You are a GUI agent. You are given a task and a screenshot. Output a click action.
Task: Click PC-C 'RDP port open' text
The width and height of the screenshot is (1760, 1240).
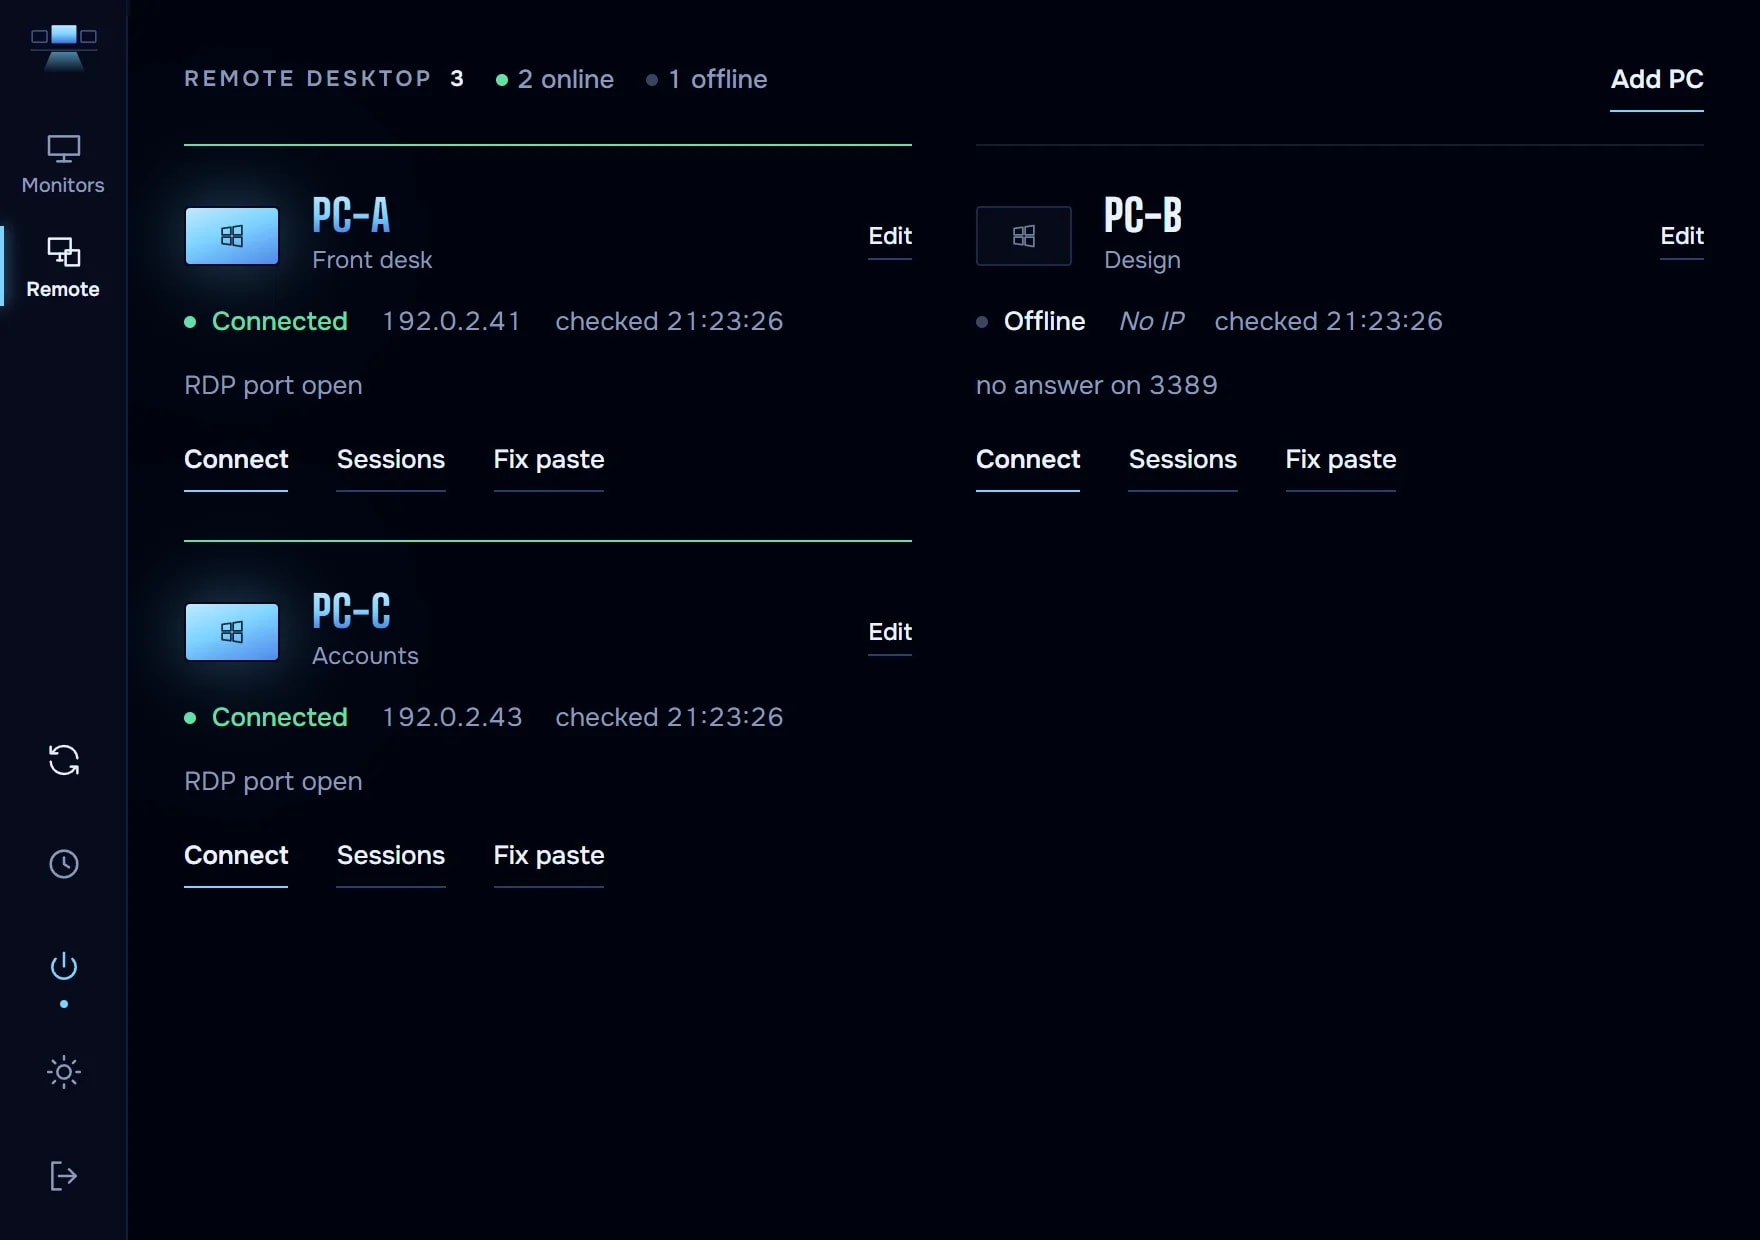pos(273,781)
